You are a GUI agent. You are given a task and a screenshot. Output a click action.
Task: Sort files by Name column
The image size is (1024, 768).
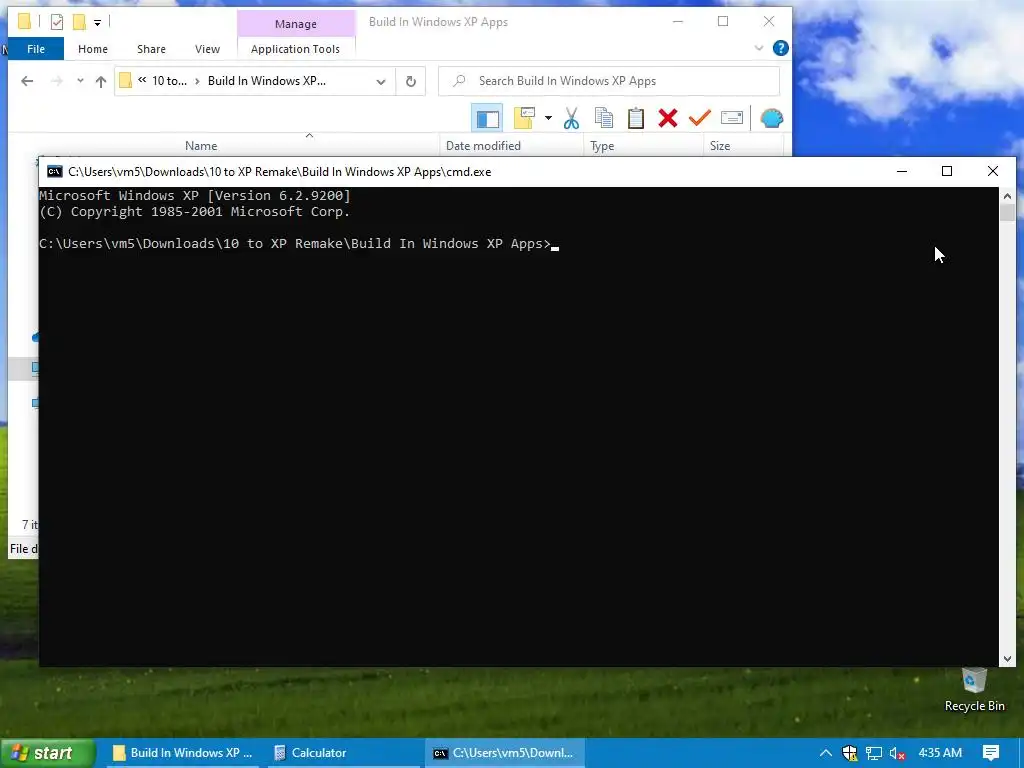coord(201,146)
